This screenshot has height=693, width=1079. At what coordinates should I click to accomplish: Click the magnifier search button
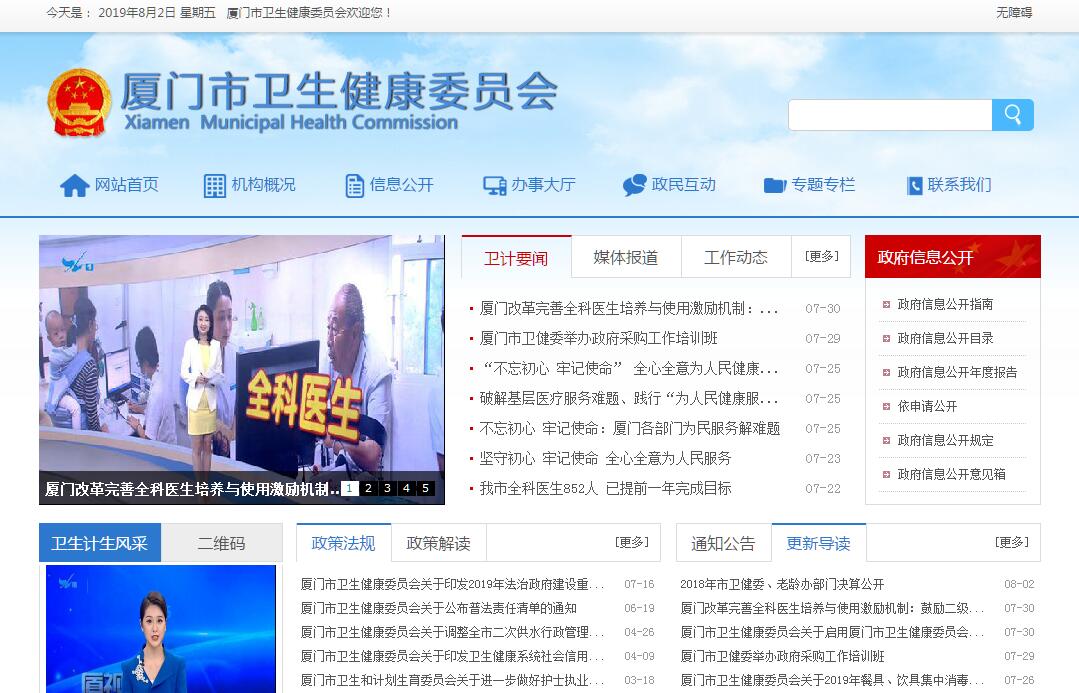(1012, 115)
